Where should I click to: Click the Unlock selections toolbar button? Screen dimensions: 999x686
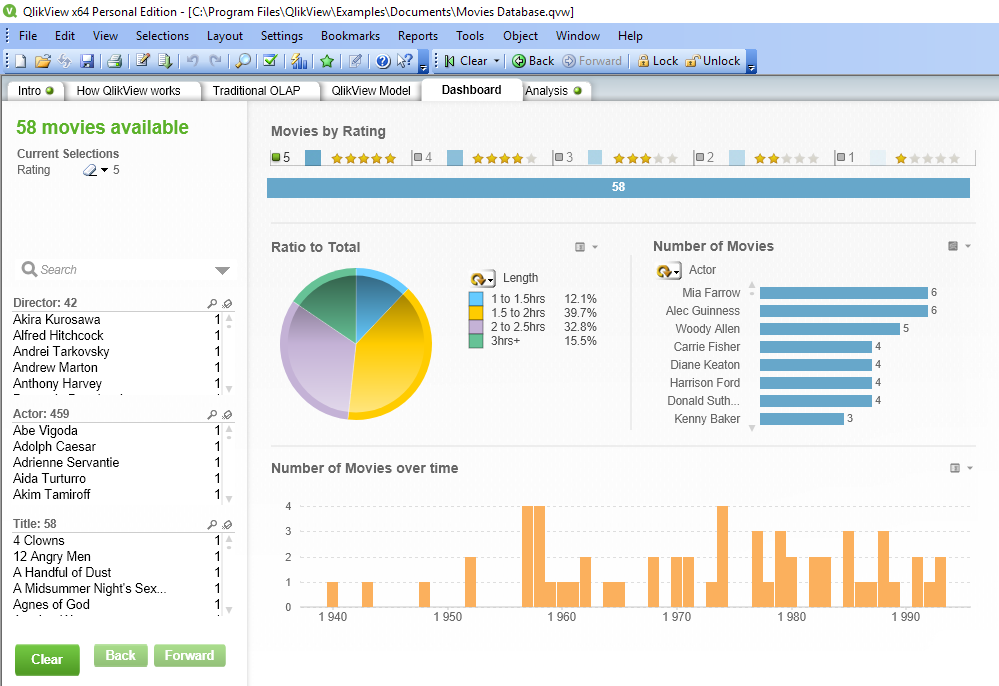tap(712, 61)
